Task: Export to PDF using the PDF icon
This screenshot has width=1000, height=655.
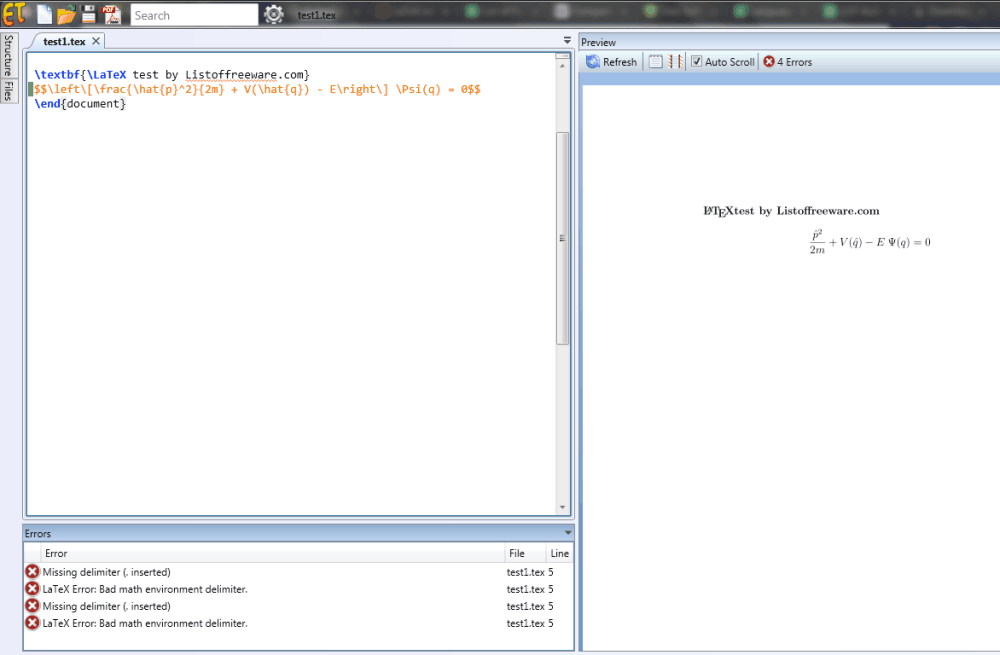Action: [x=112, y=14]
